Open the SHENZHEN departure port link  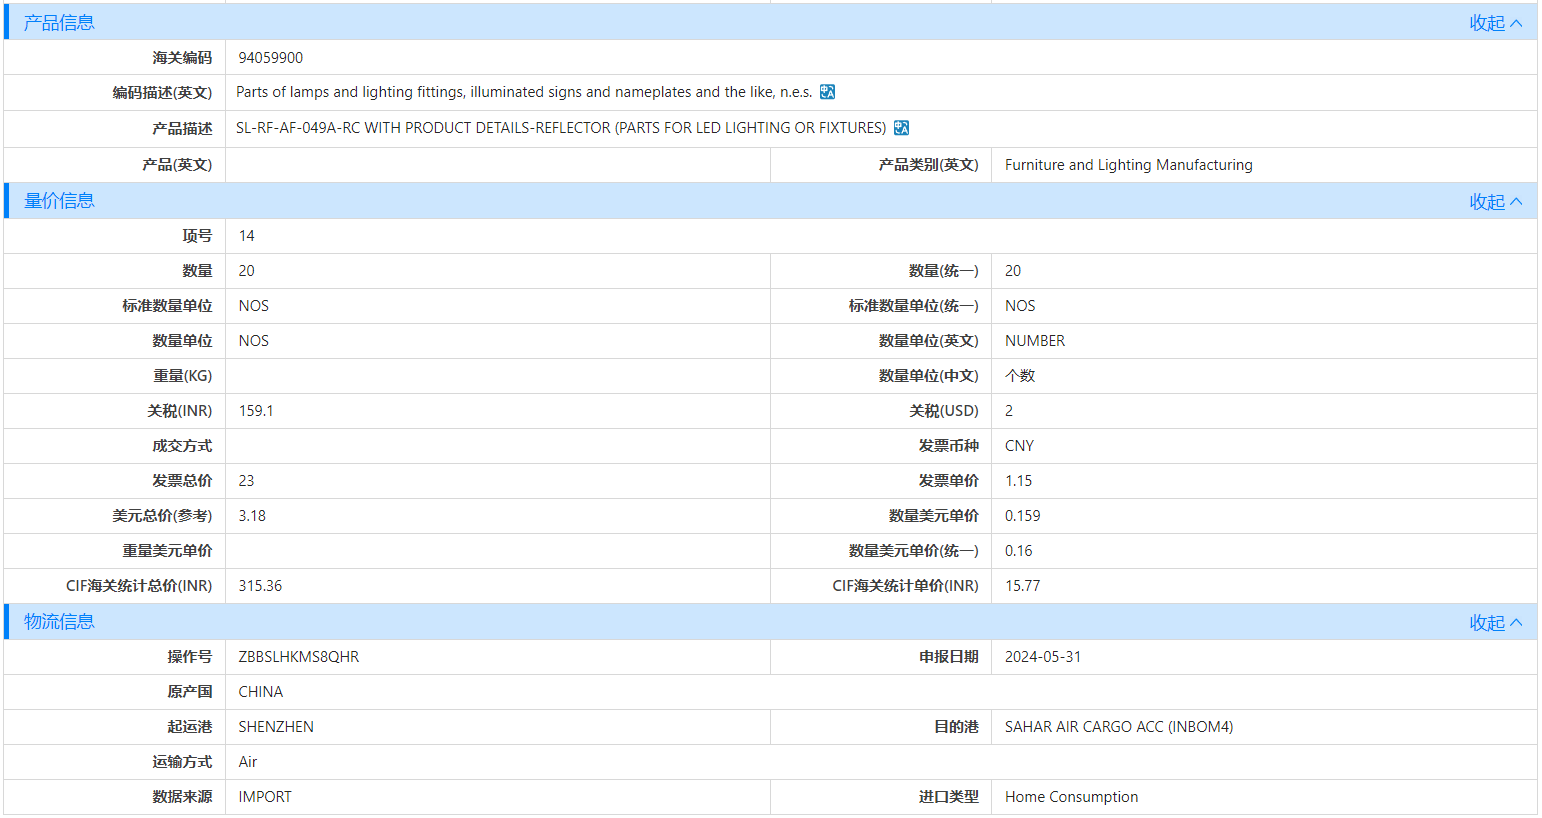(275, 726)
